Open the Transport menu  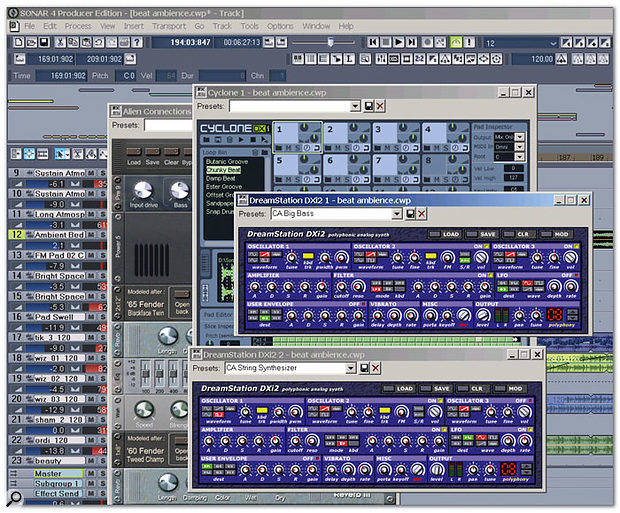pyautogui.click(x=169, y=26)
